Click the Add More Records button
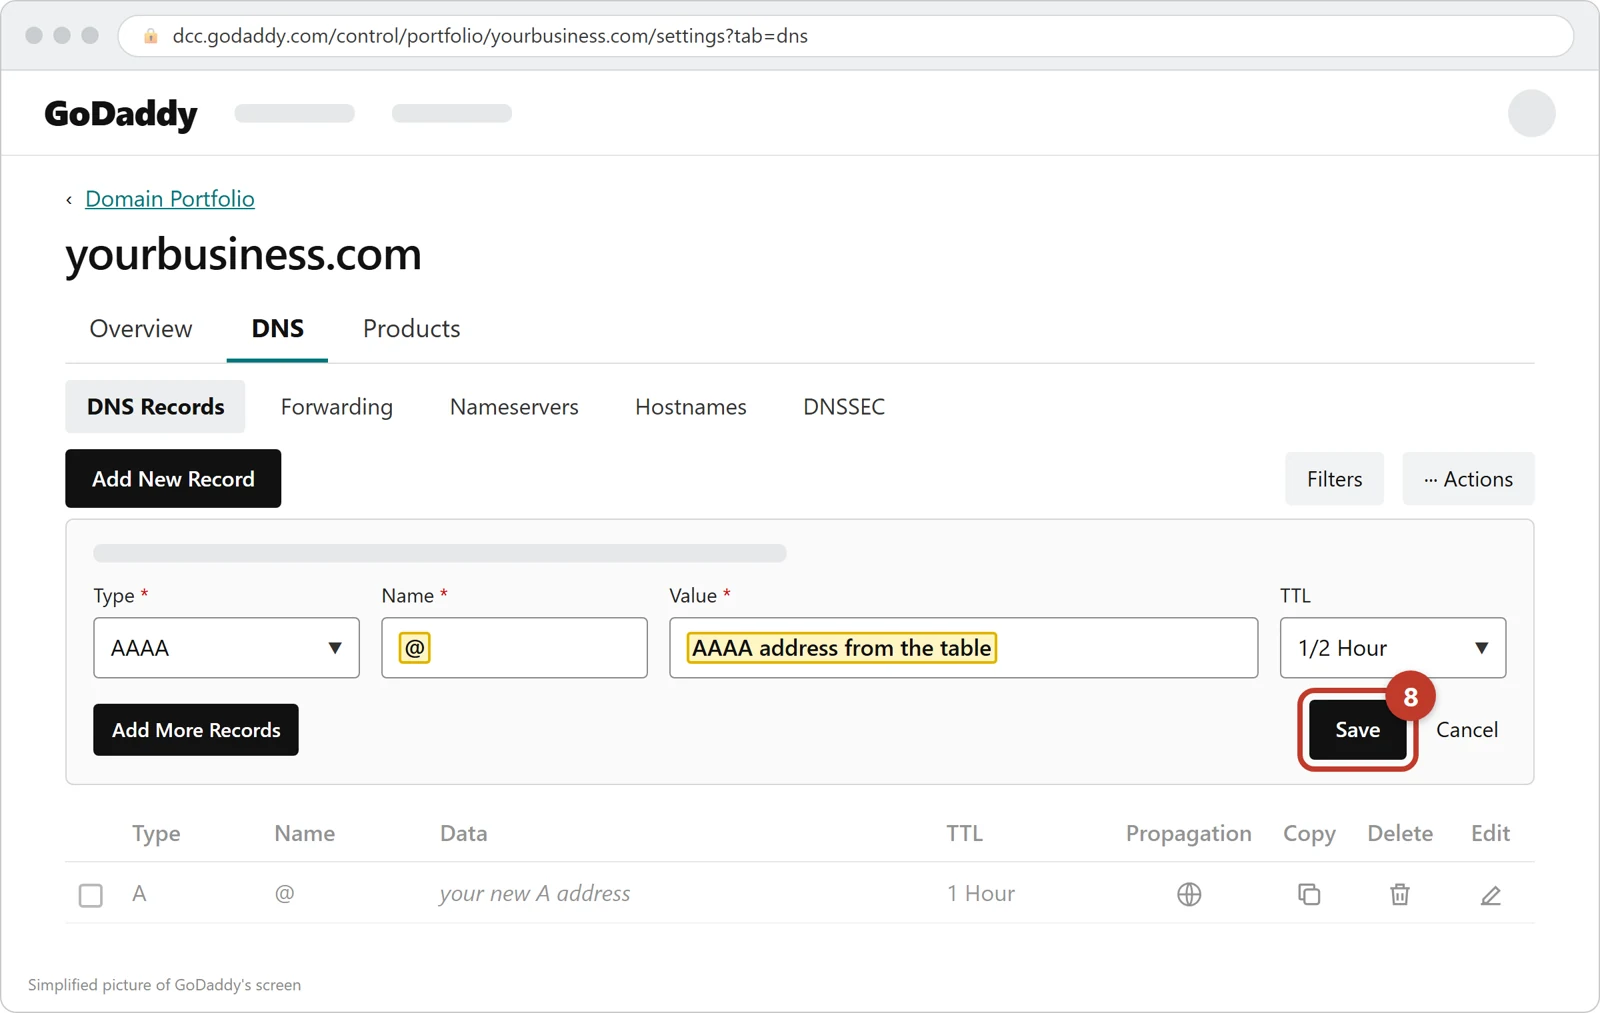Screen dimensions: 1600x1013 point(196,730)
